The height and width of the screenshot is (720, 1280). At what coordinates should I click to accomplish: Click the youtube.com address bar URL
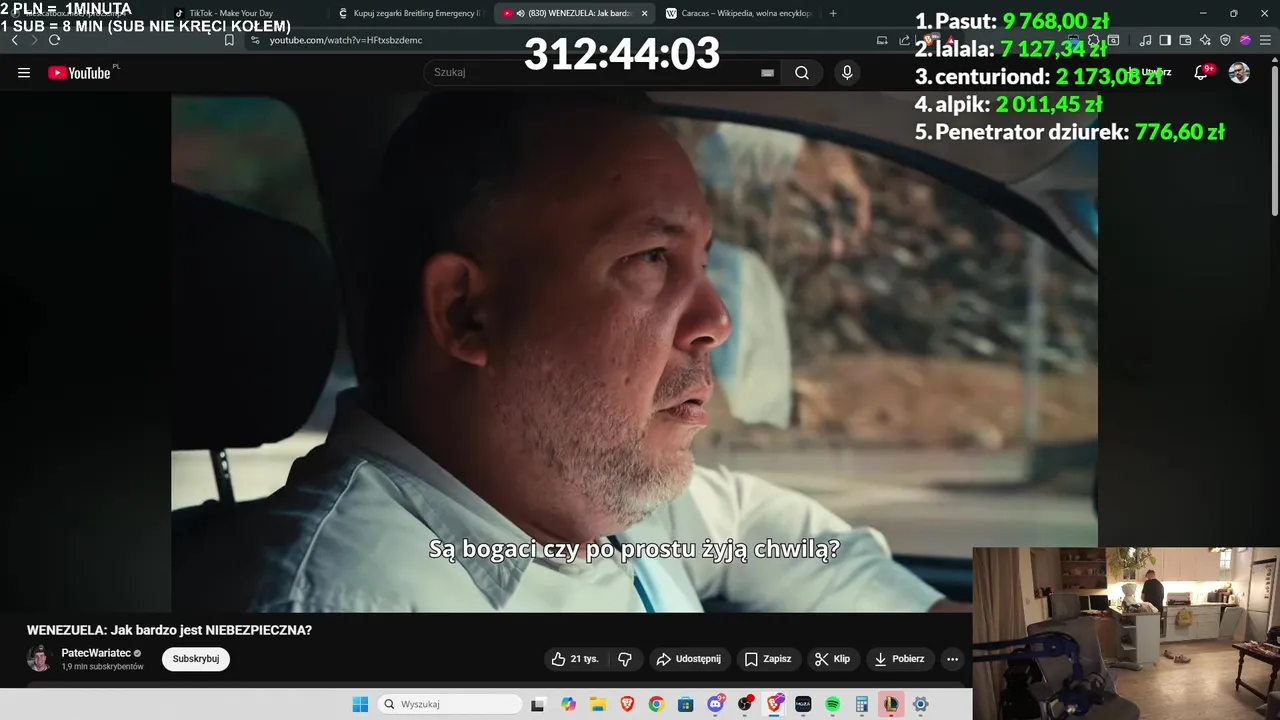point(346,40)
